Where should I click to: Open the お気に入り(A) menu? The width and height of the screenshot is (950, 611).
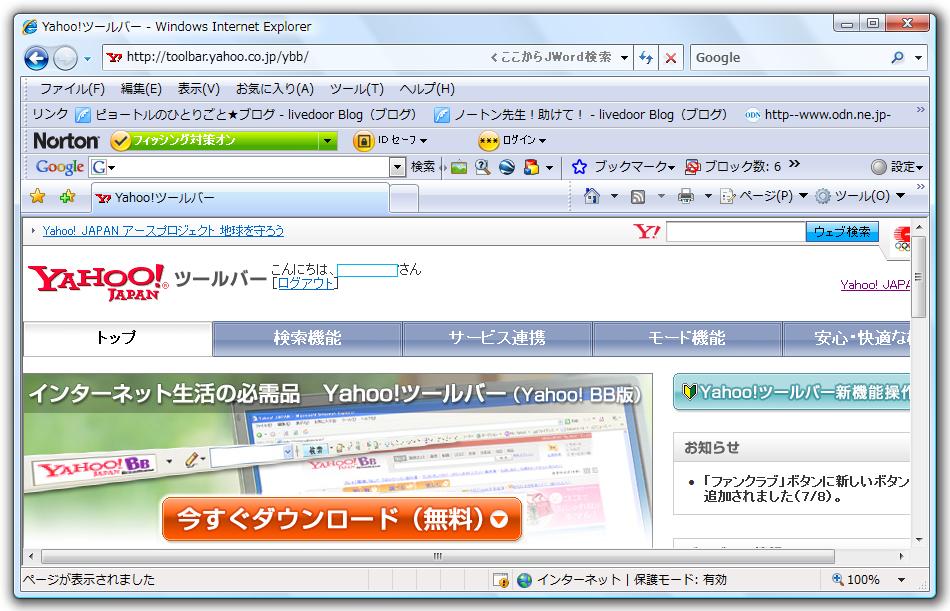[x=274, y=89]
